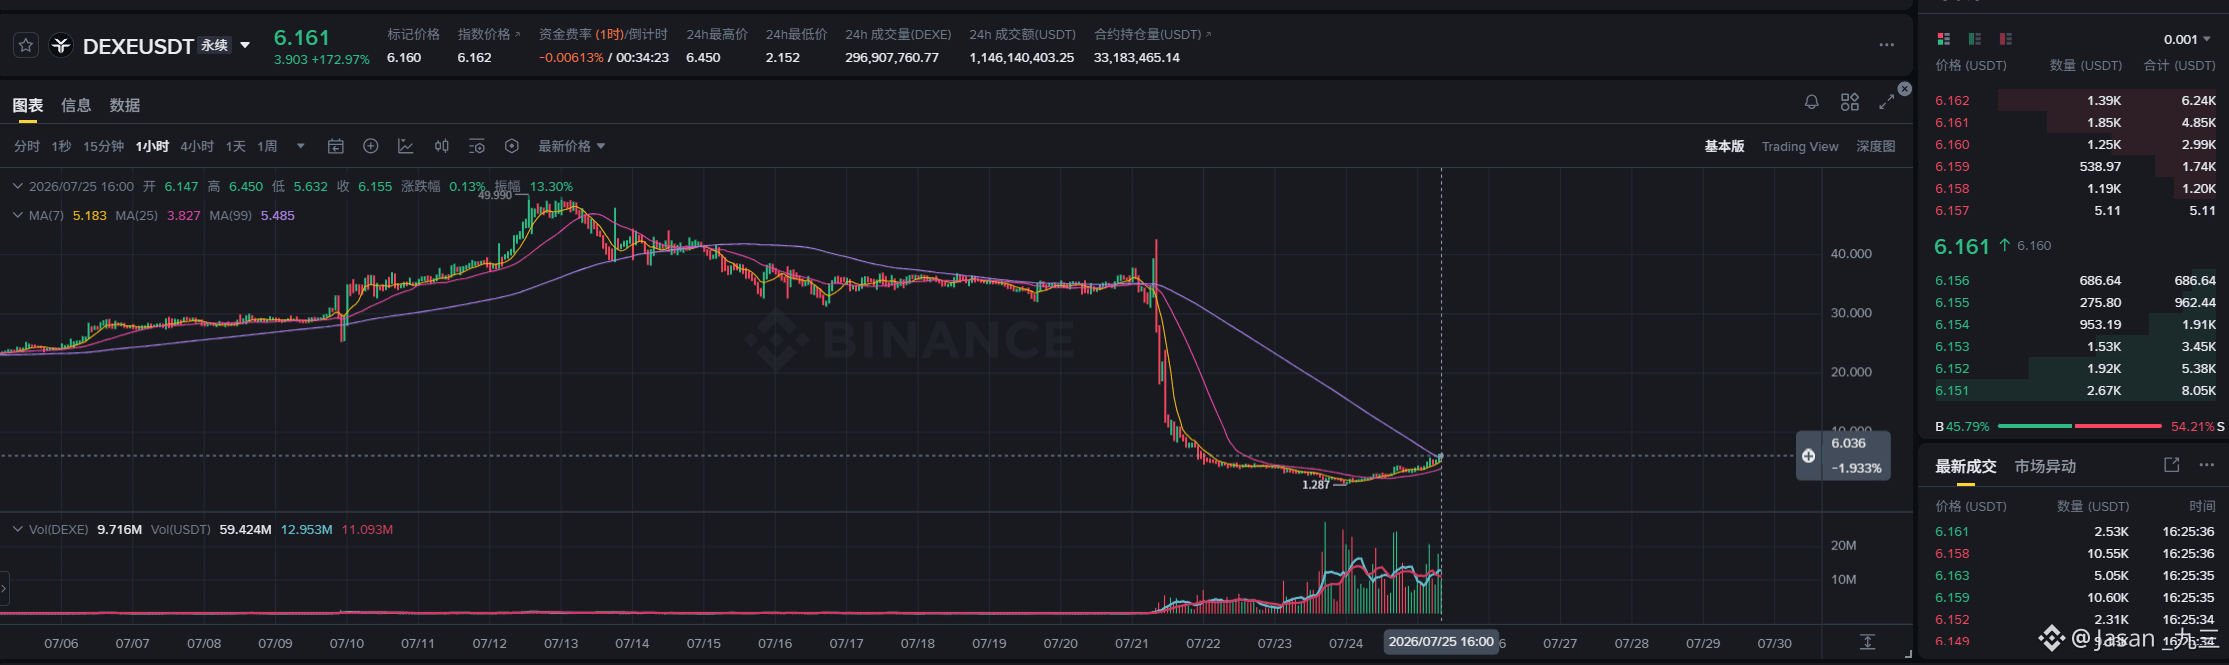Select the 1天 chart interval
The width and height of the screenshot is (2229, 665).
(235, 146)
